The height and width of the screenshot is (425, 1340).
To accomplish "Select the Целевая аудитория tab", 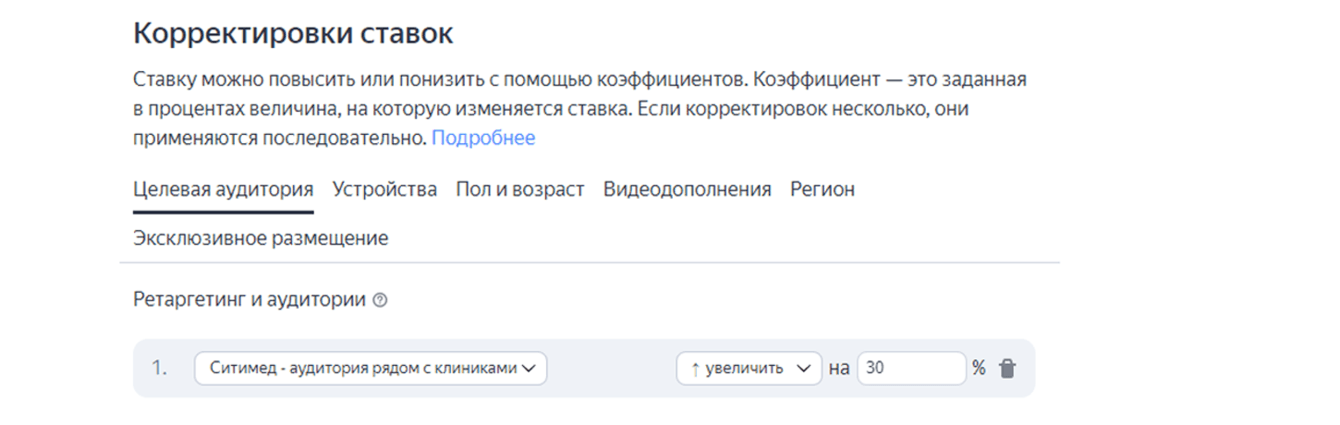I will pyautogui.click(x=223, y=189).
